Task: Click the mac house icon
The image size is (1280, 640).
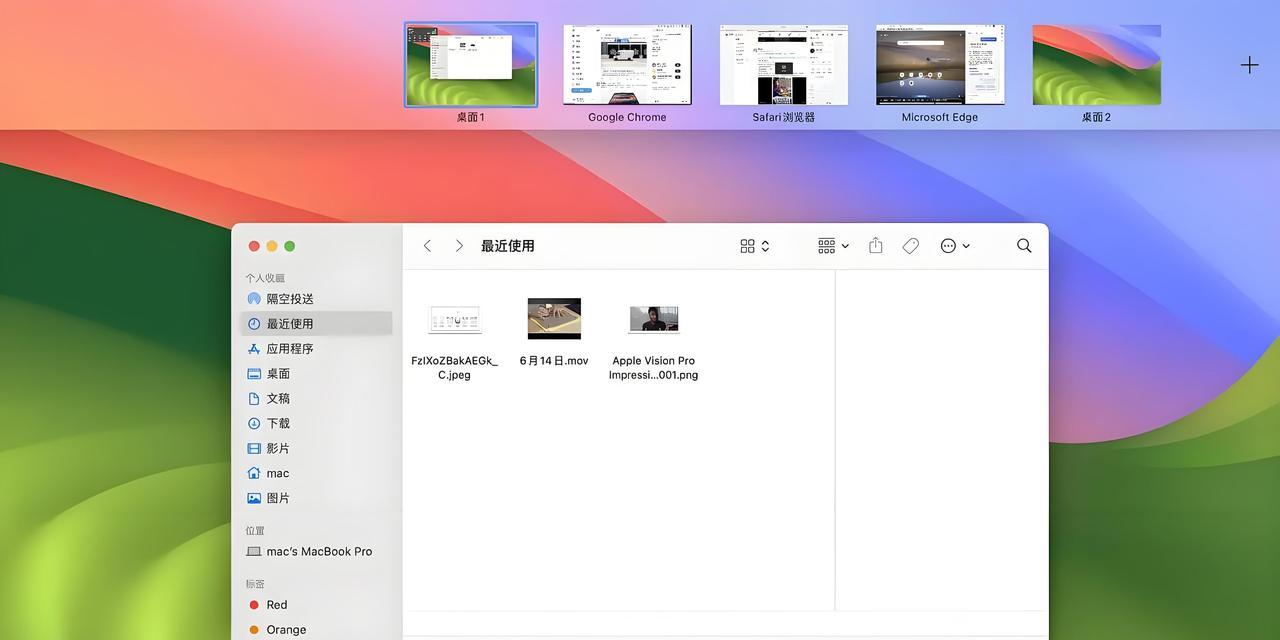Action: tap(254, 473)
